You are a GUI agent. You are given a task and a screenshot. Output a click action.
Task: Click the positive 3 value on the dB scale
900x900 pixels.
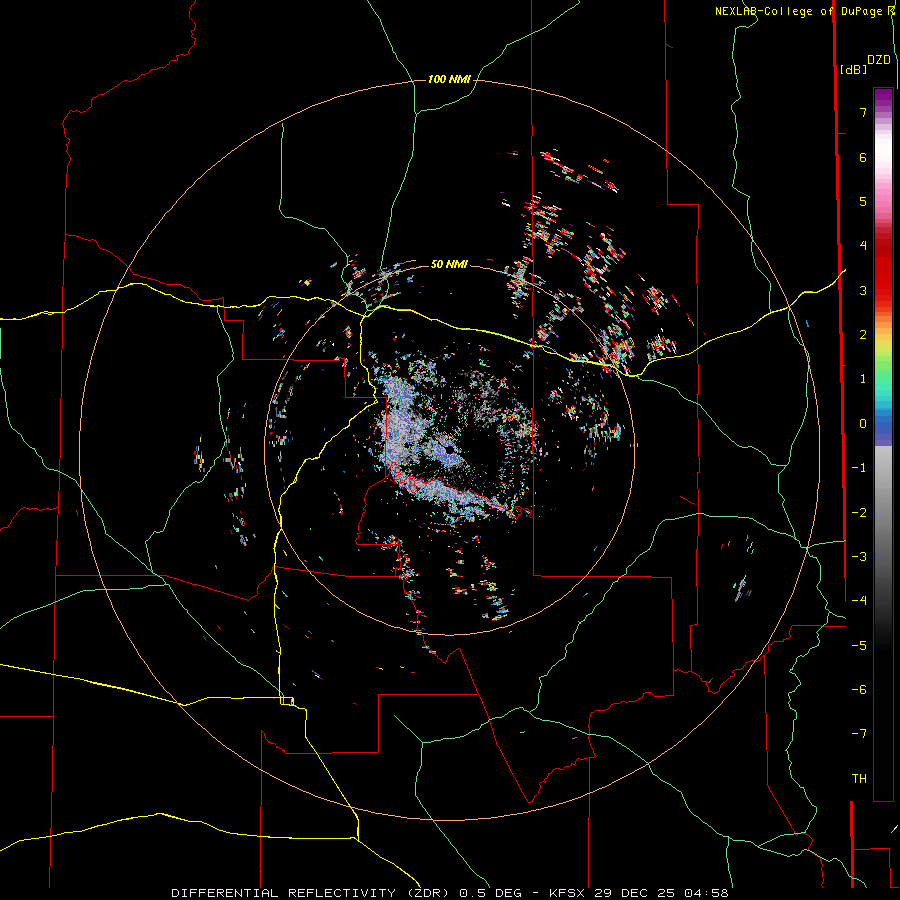863,290
